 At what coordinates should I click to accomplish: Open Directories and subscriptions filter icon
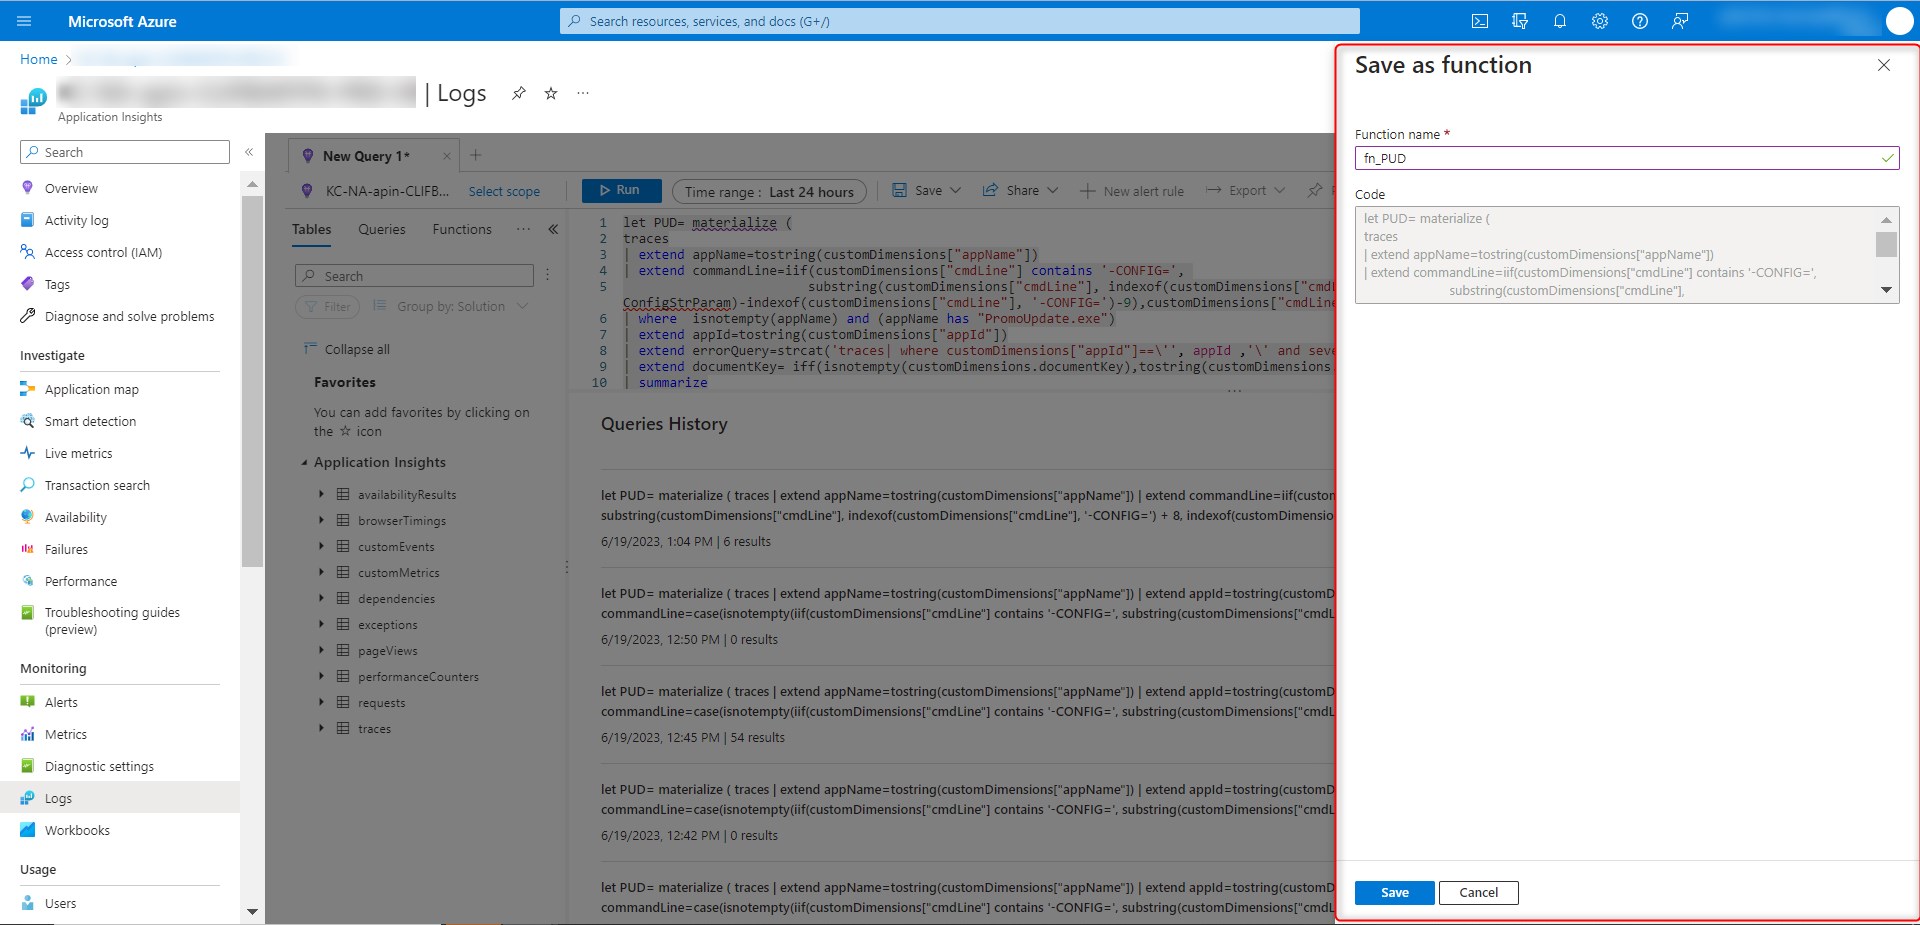point(1520,21)
